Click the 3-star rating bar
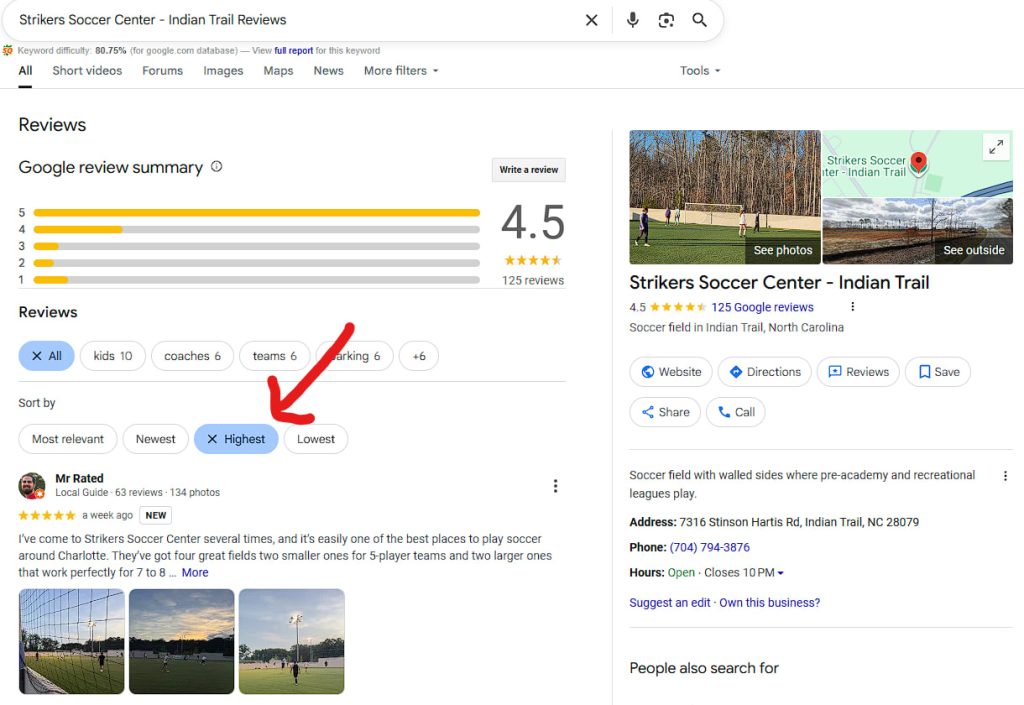Image resolution: width=1024 pixels, height=705 pixels. pos(257,246)
